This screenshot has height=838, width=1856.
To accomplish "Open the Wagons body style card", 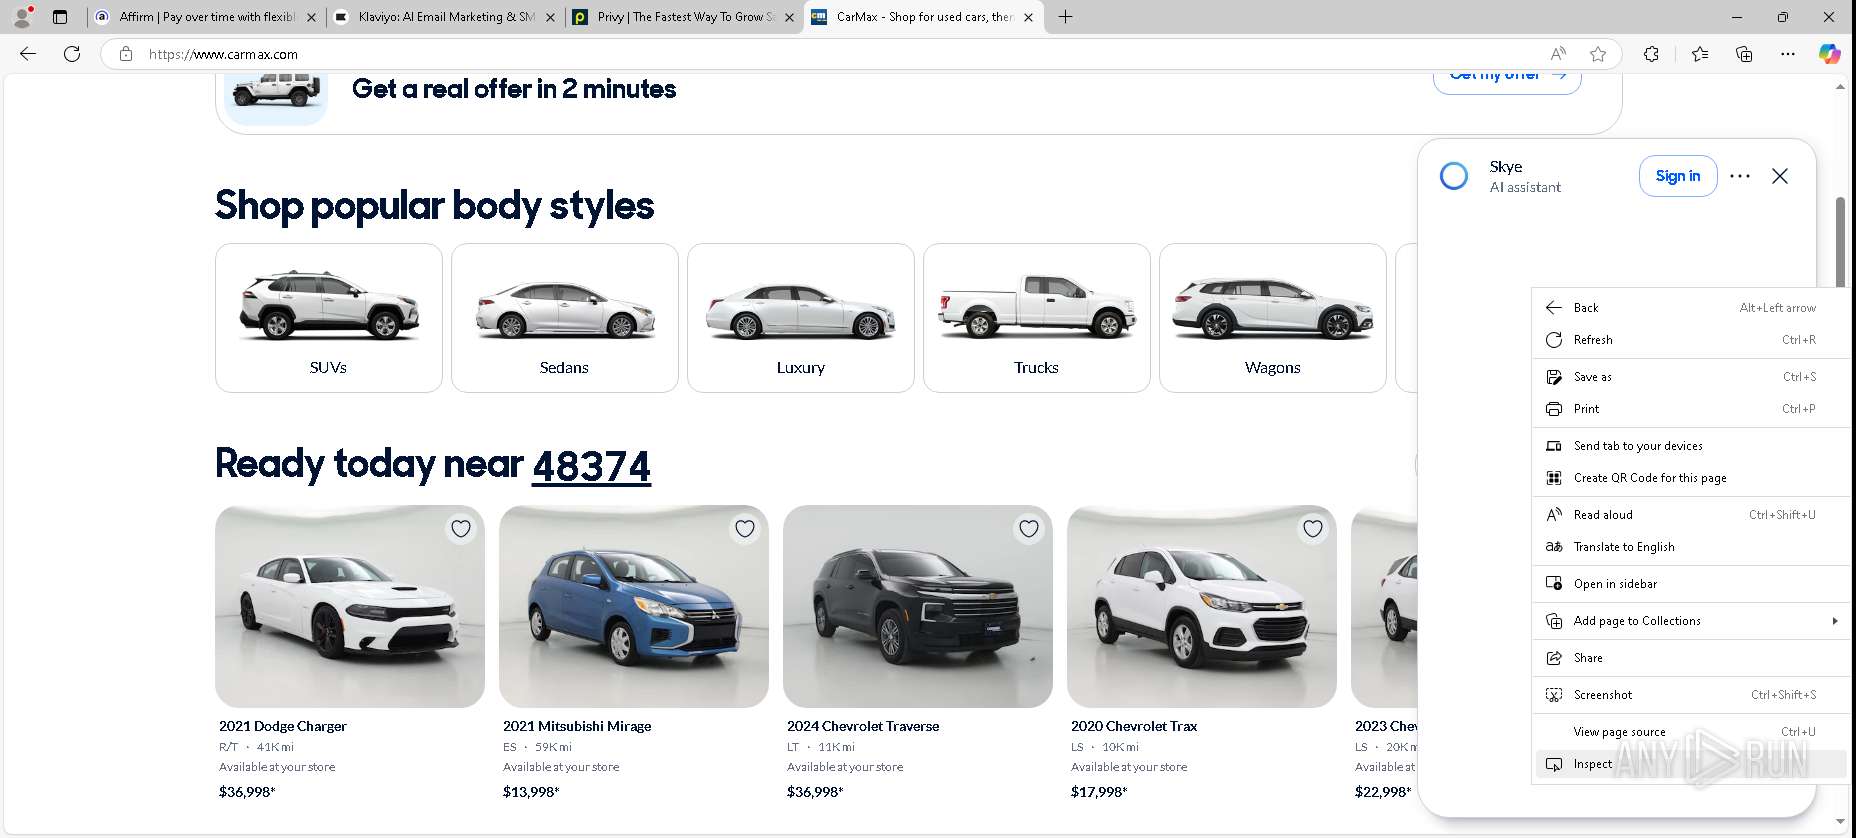I will [x=1273, y=318].
